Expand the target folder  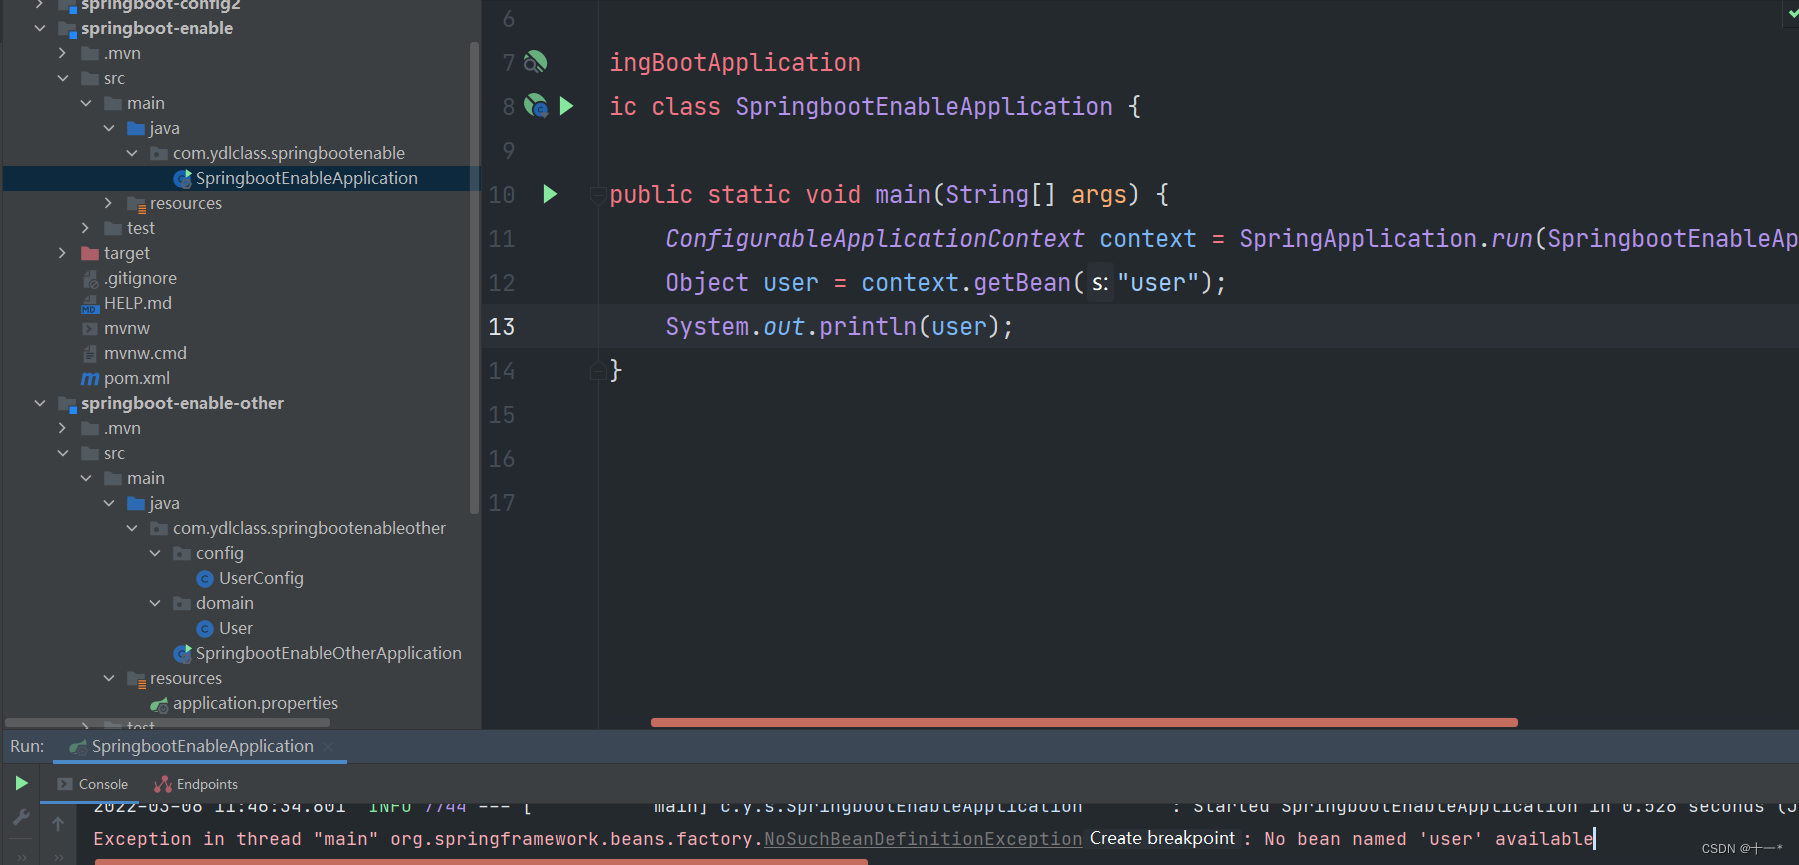tap(63, 253)
